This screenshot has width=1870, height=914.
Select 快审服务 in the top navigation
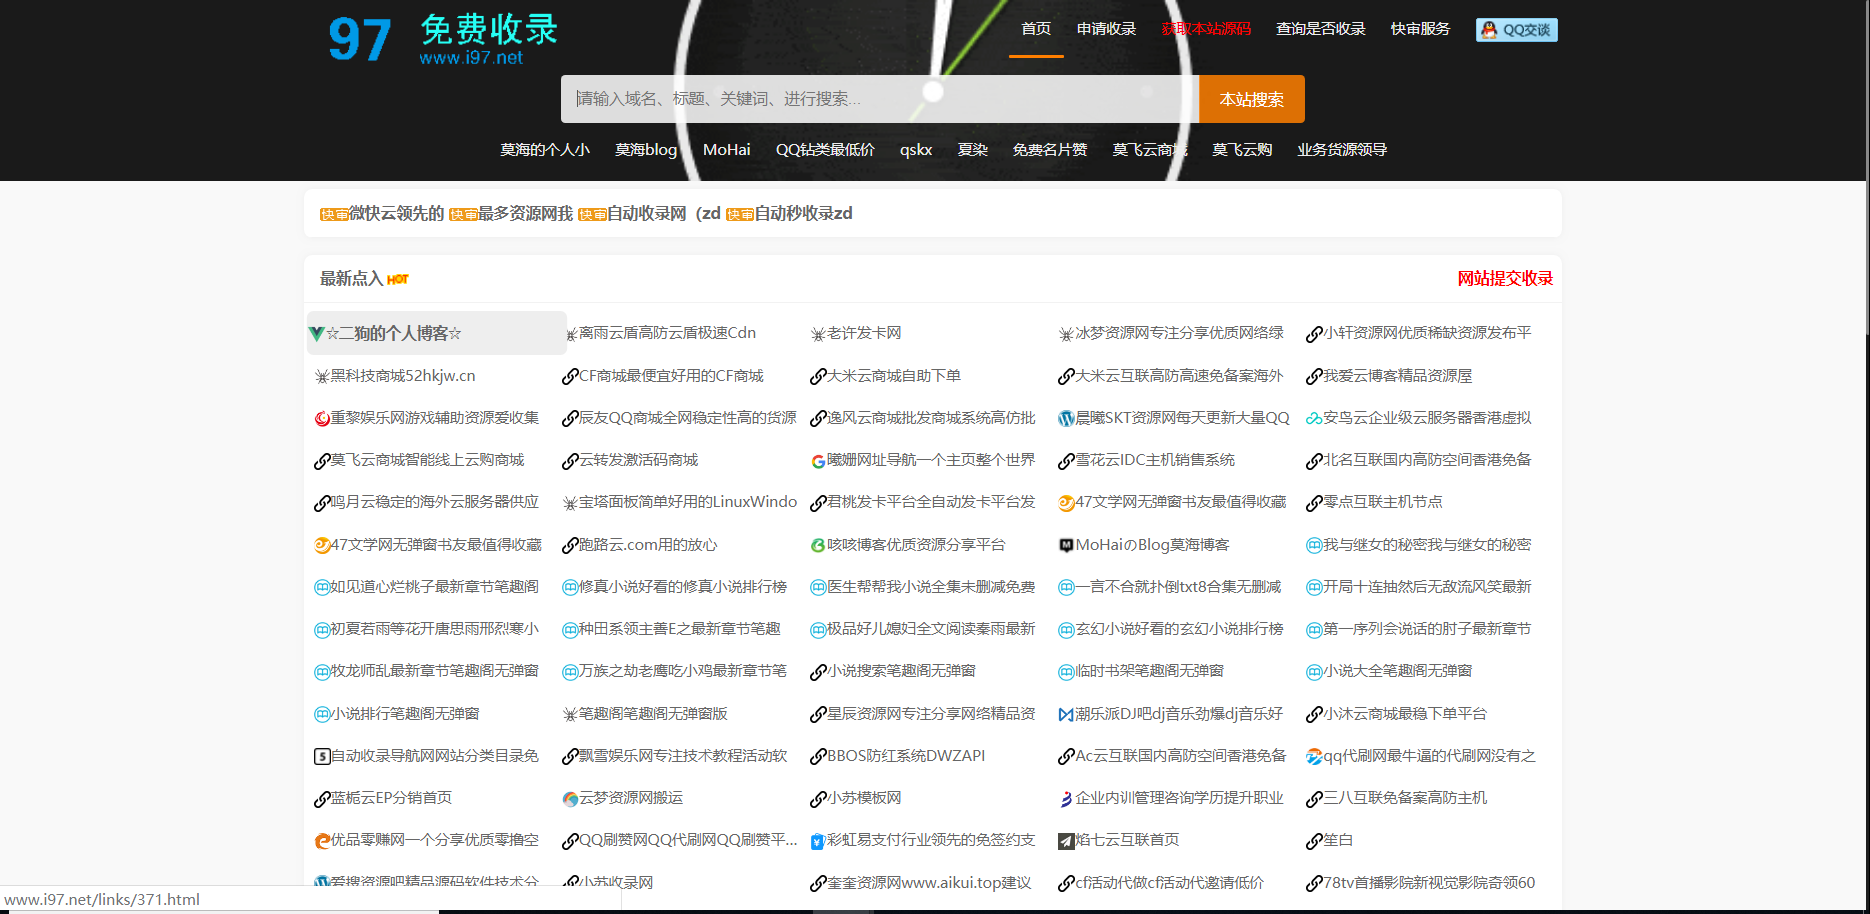[1419, 29]
